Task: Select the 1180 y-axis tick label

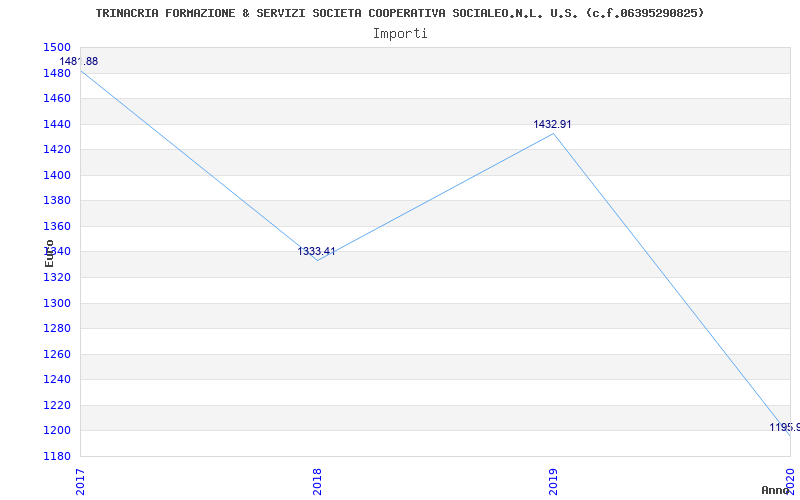Action: (x=57, y=456)
